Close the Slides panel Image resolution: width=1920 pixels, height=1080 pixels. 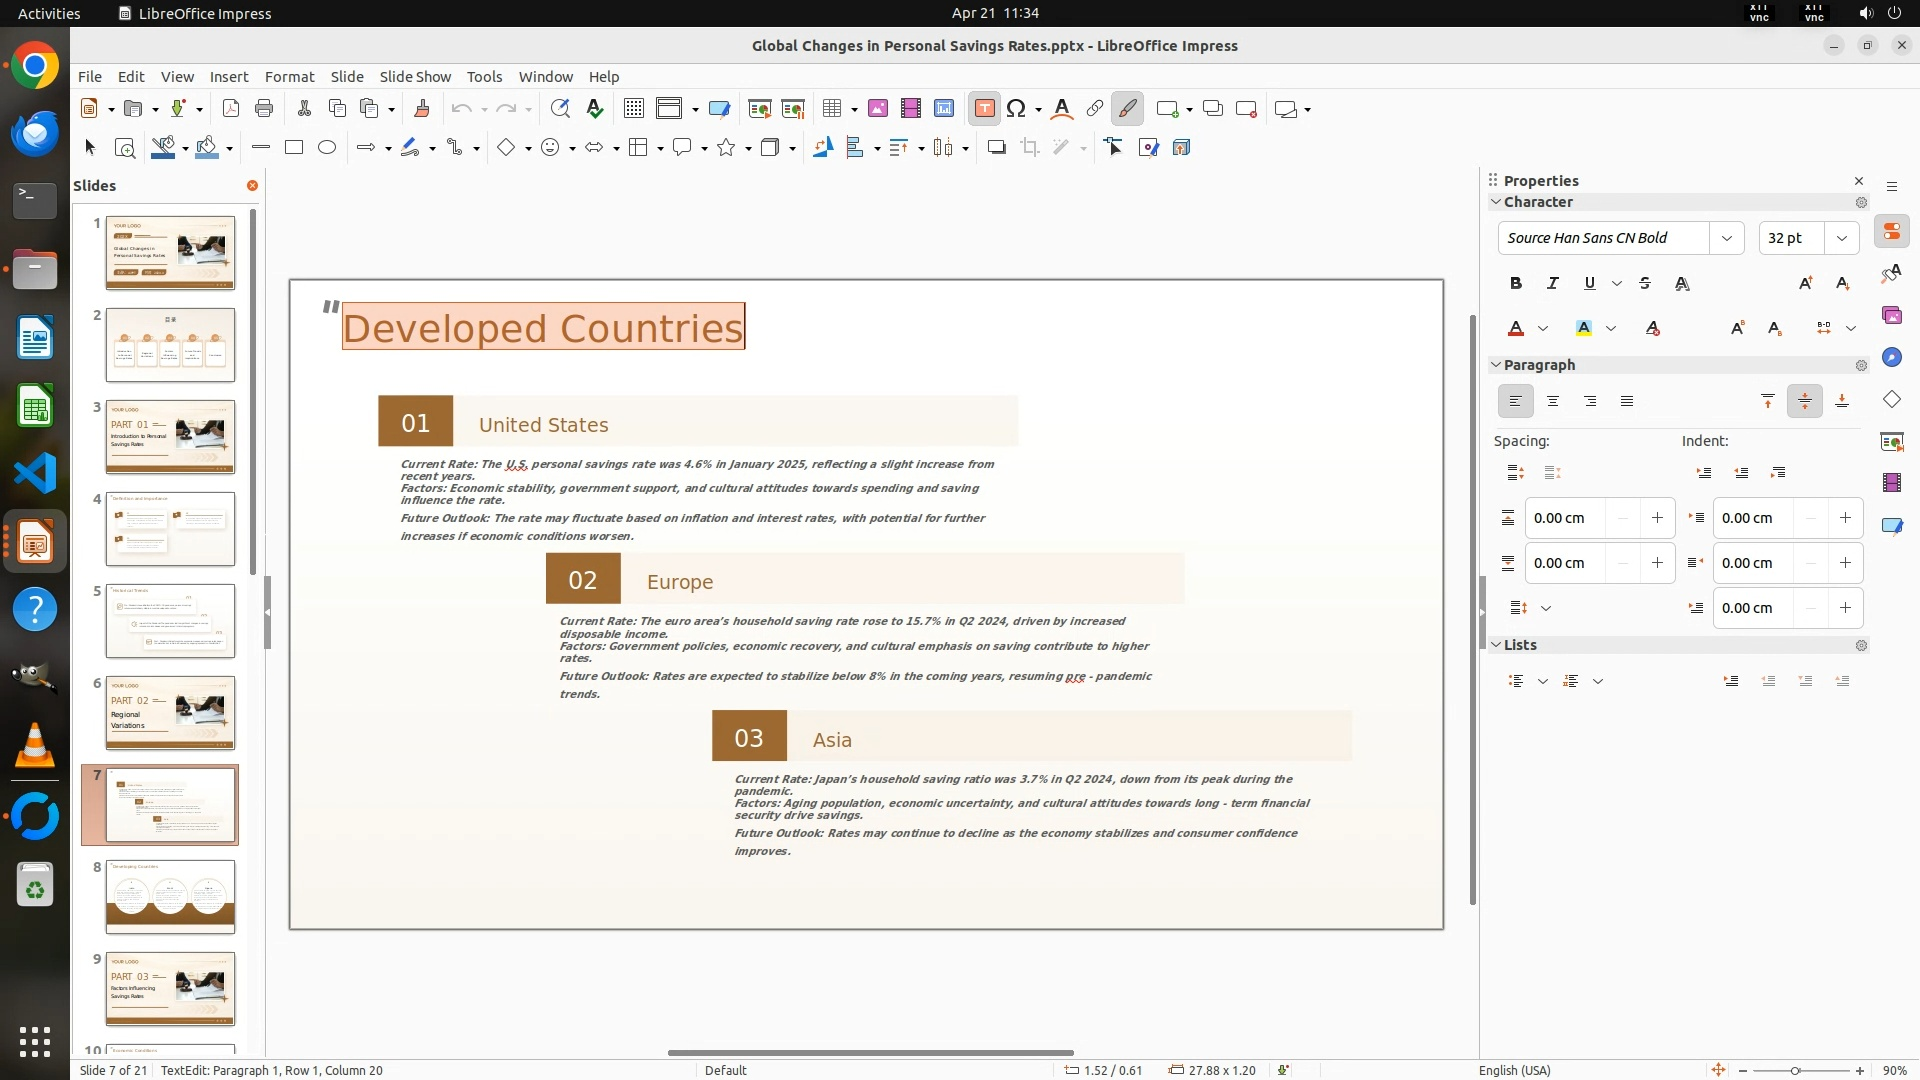[x=252, y=186]
